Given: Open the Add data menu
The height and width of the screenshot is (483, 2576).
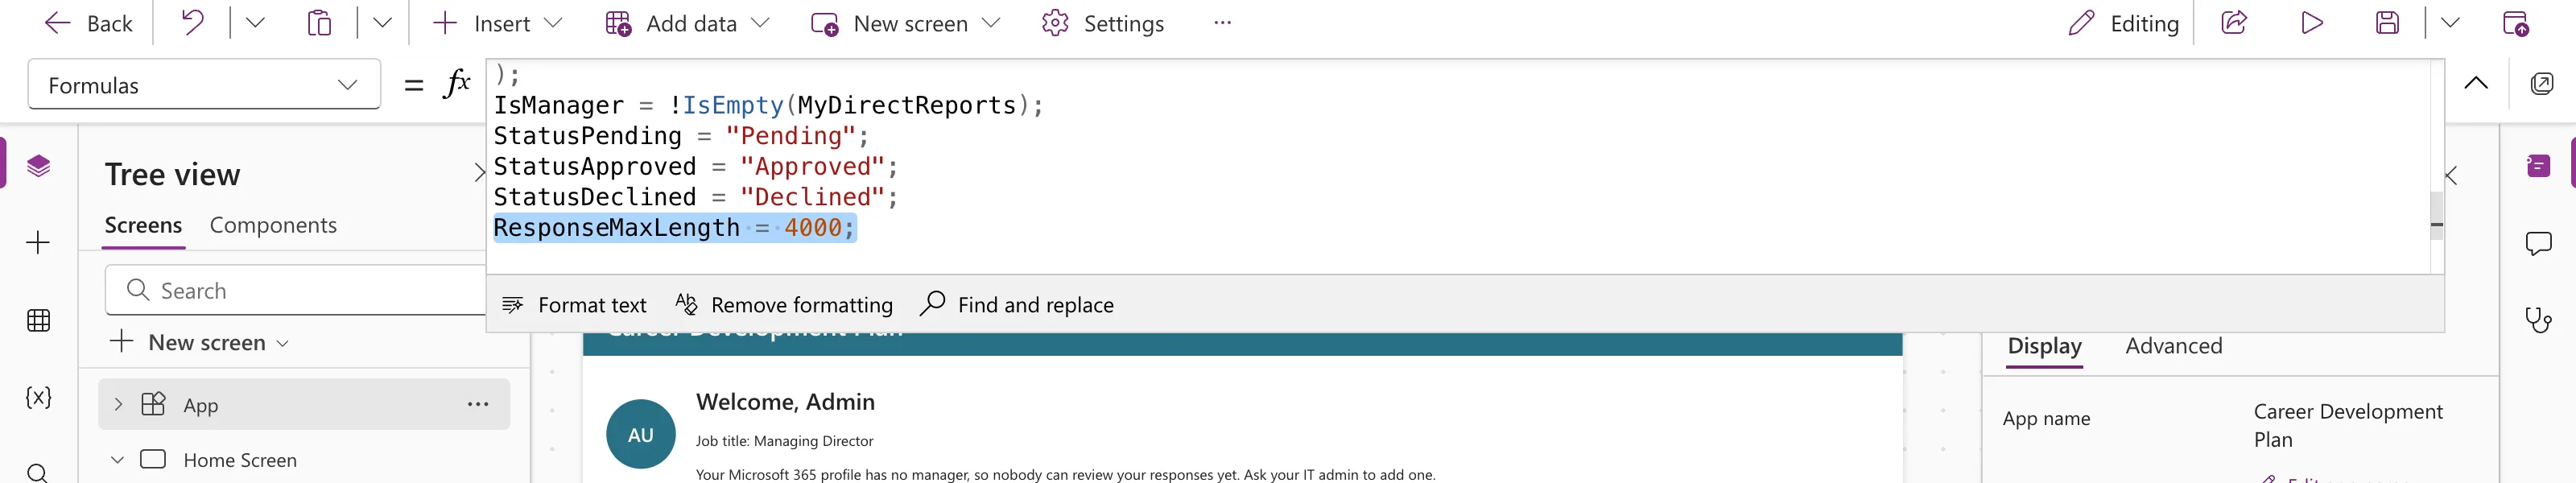Looking at the screenshot, I should coord(688,23).
